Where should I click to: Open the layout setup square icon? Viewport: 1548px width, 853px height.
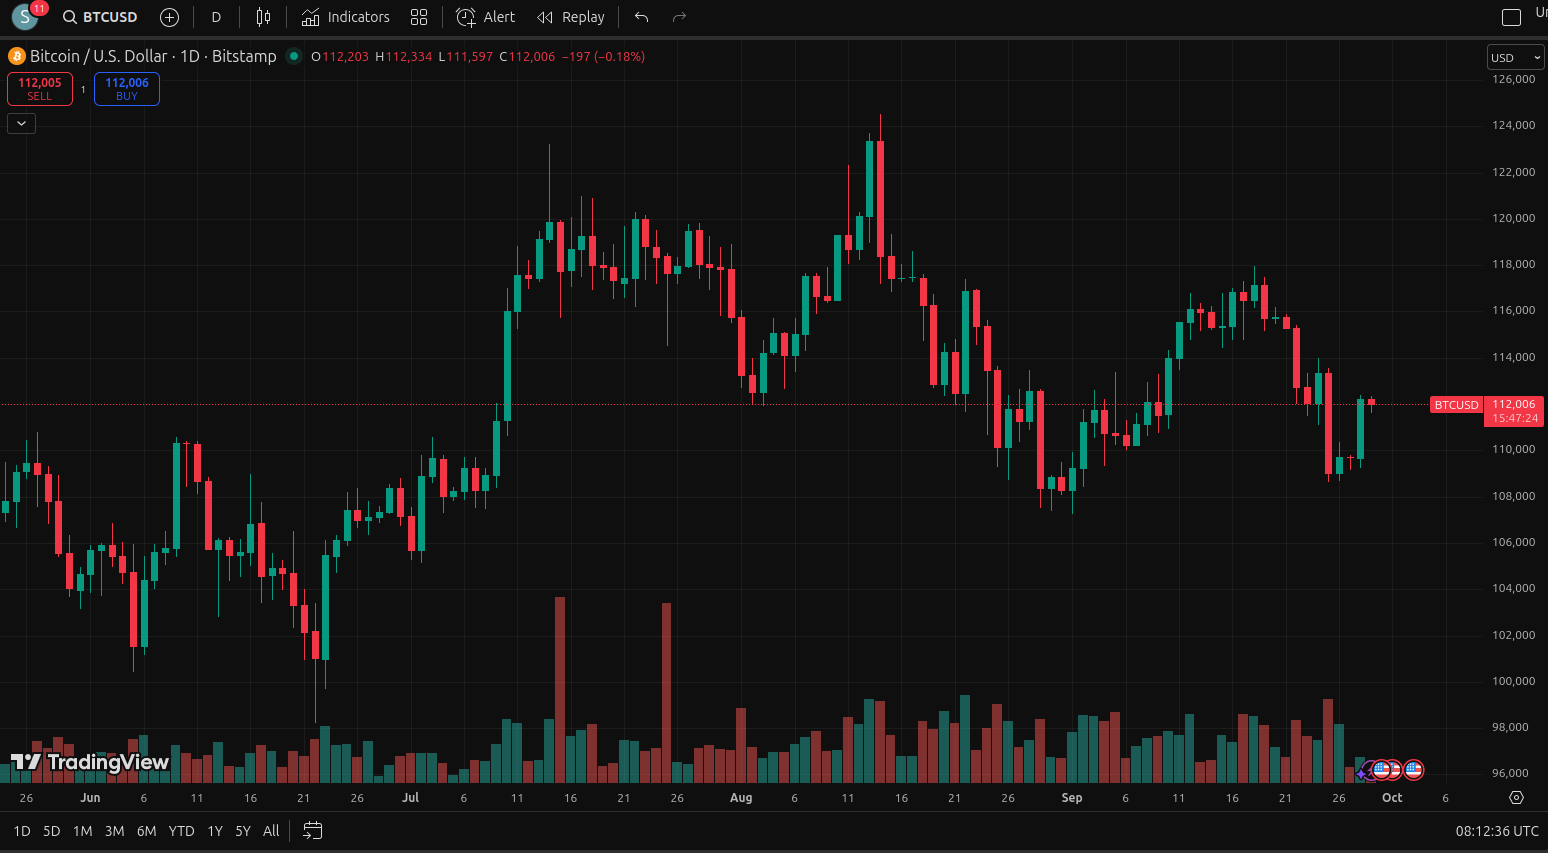pos(1512,17)
